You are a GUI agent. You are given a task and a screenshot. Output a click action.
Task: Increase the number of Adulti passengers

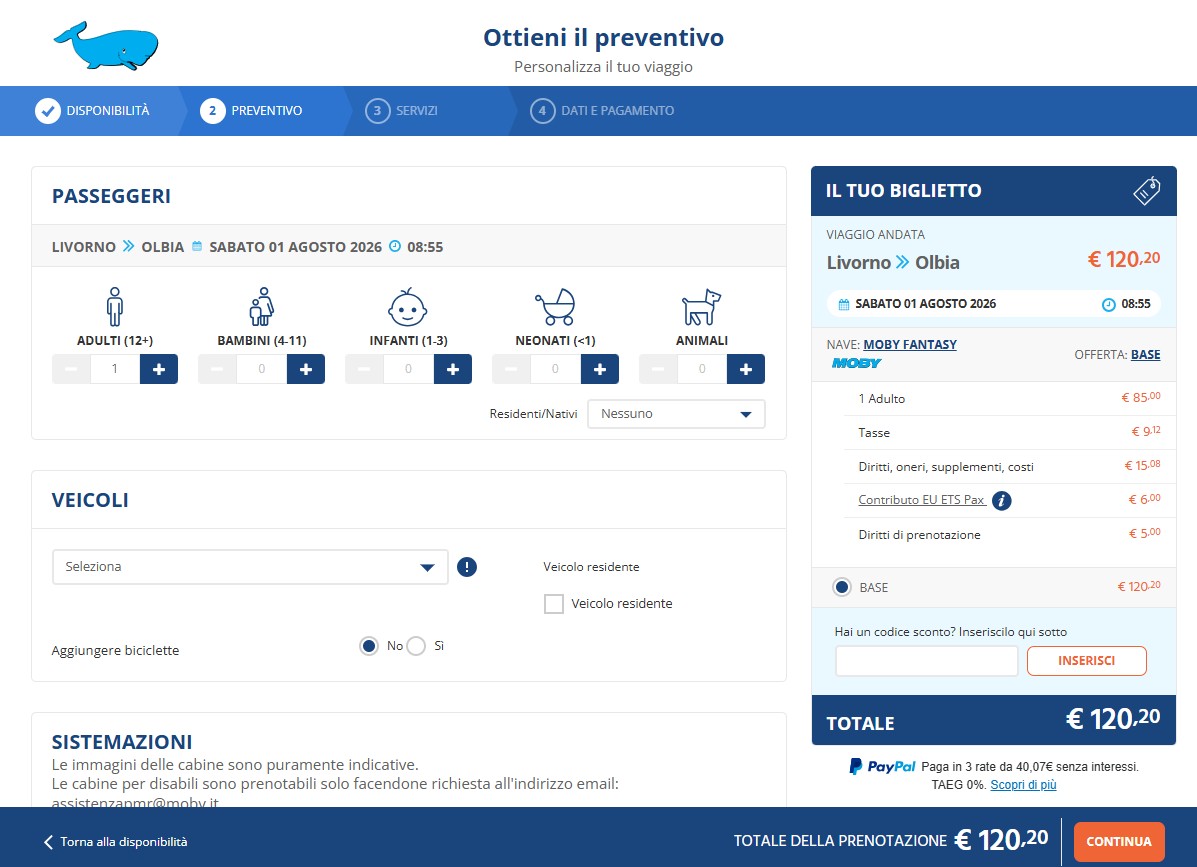[x=159, y=369]
